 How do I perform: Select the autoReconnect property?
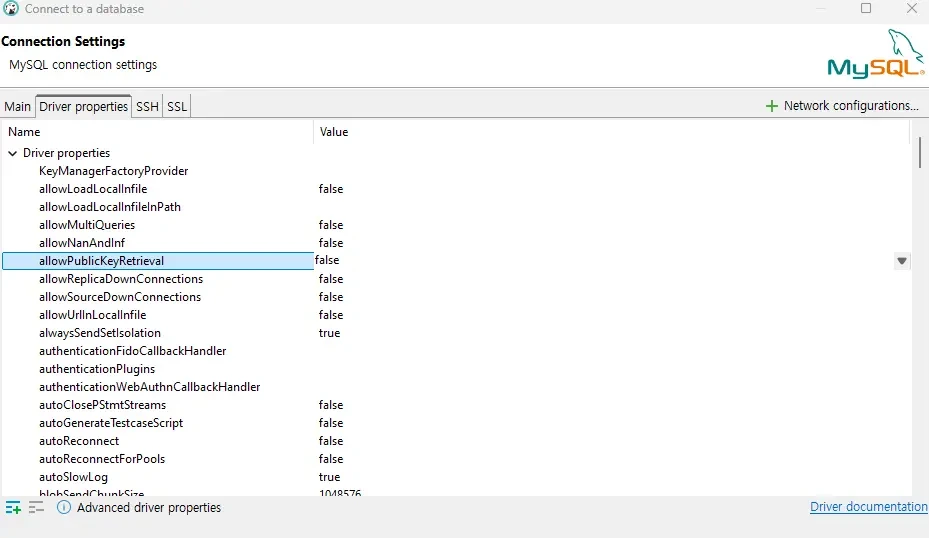coord(79,441)
